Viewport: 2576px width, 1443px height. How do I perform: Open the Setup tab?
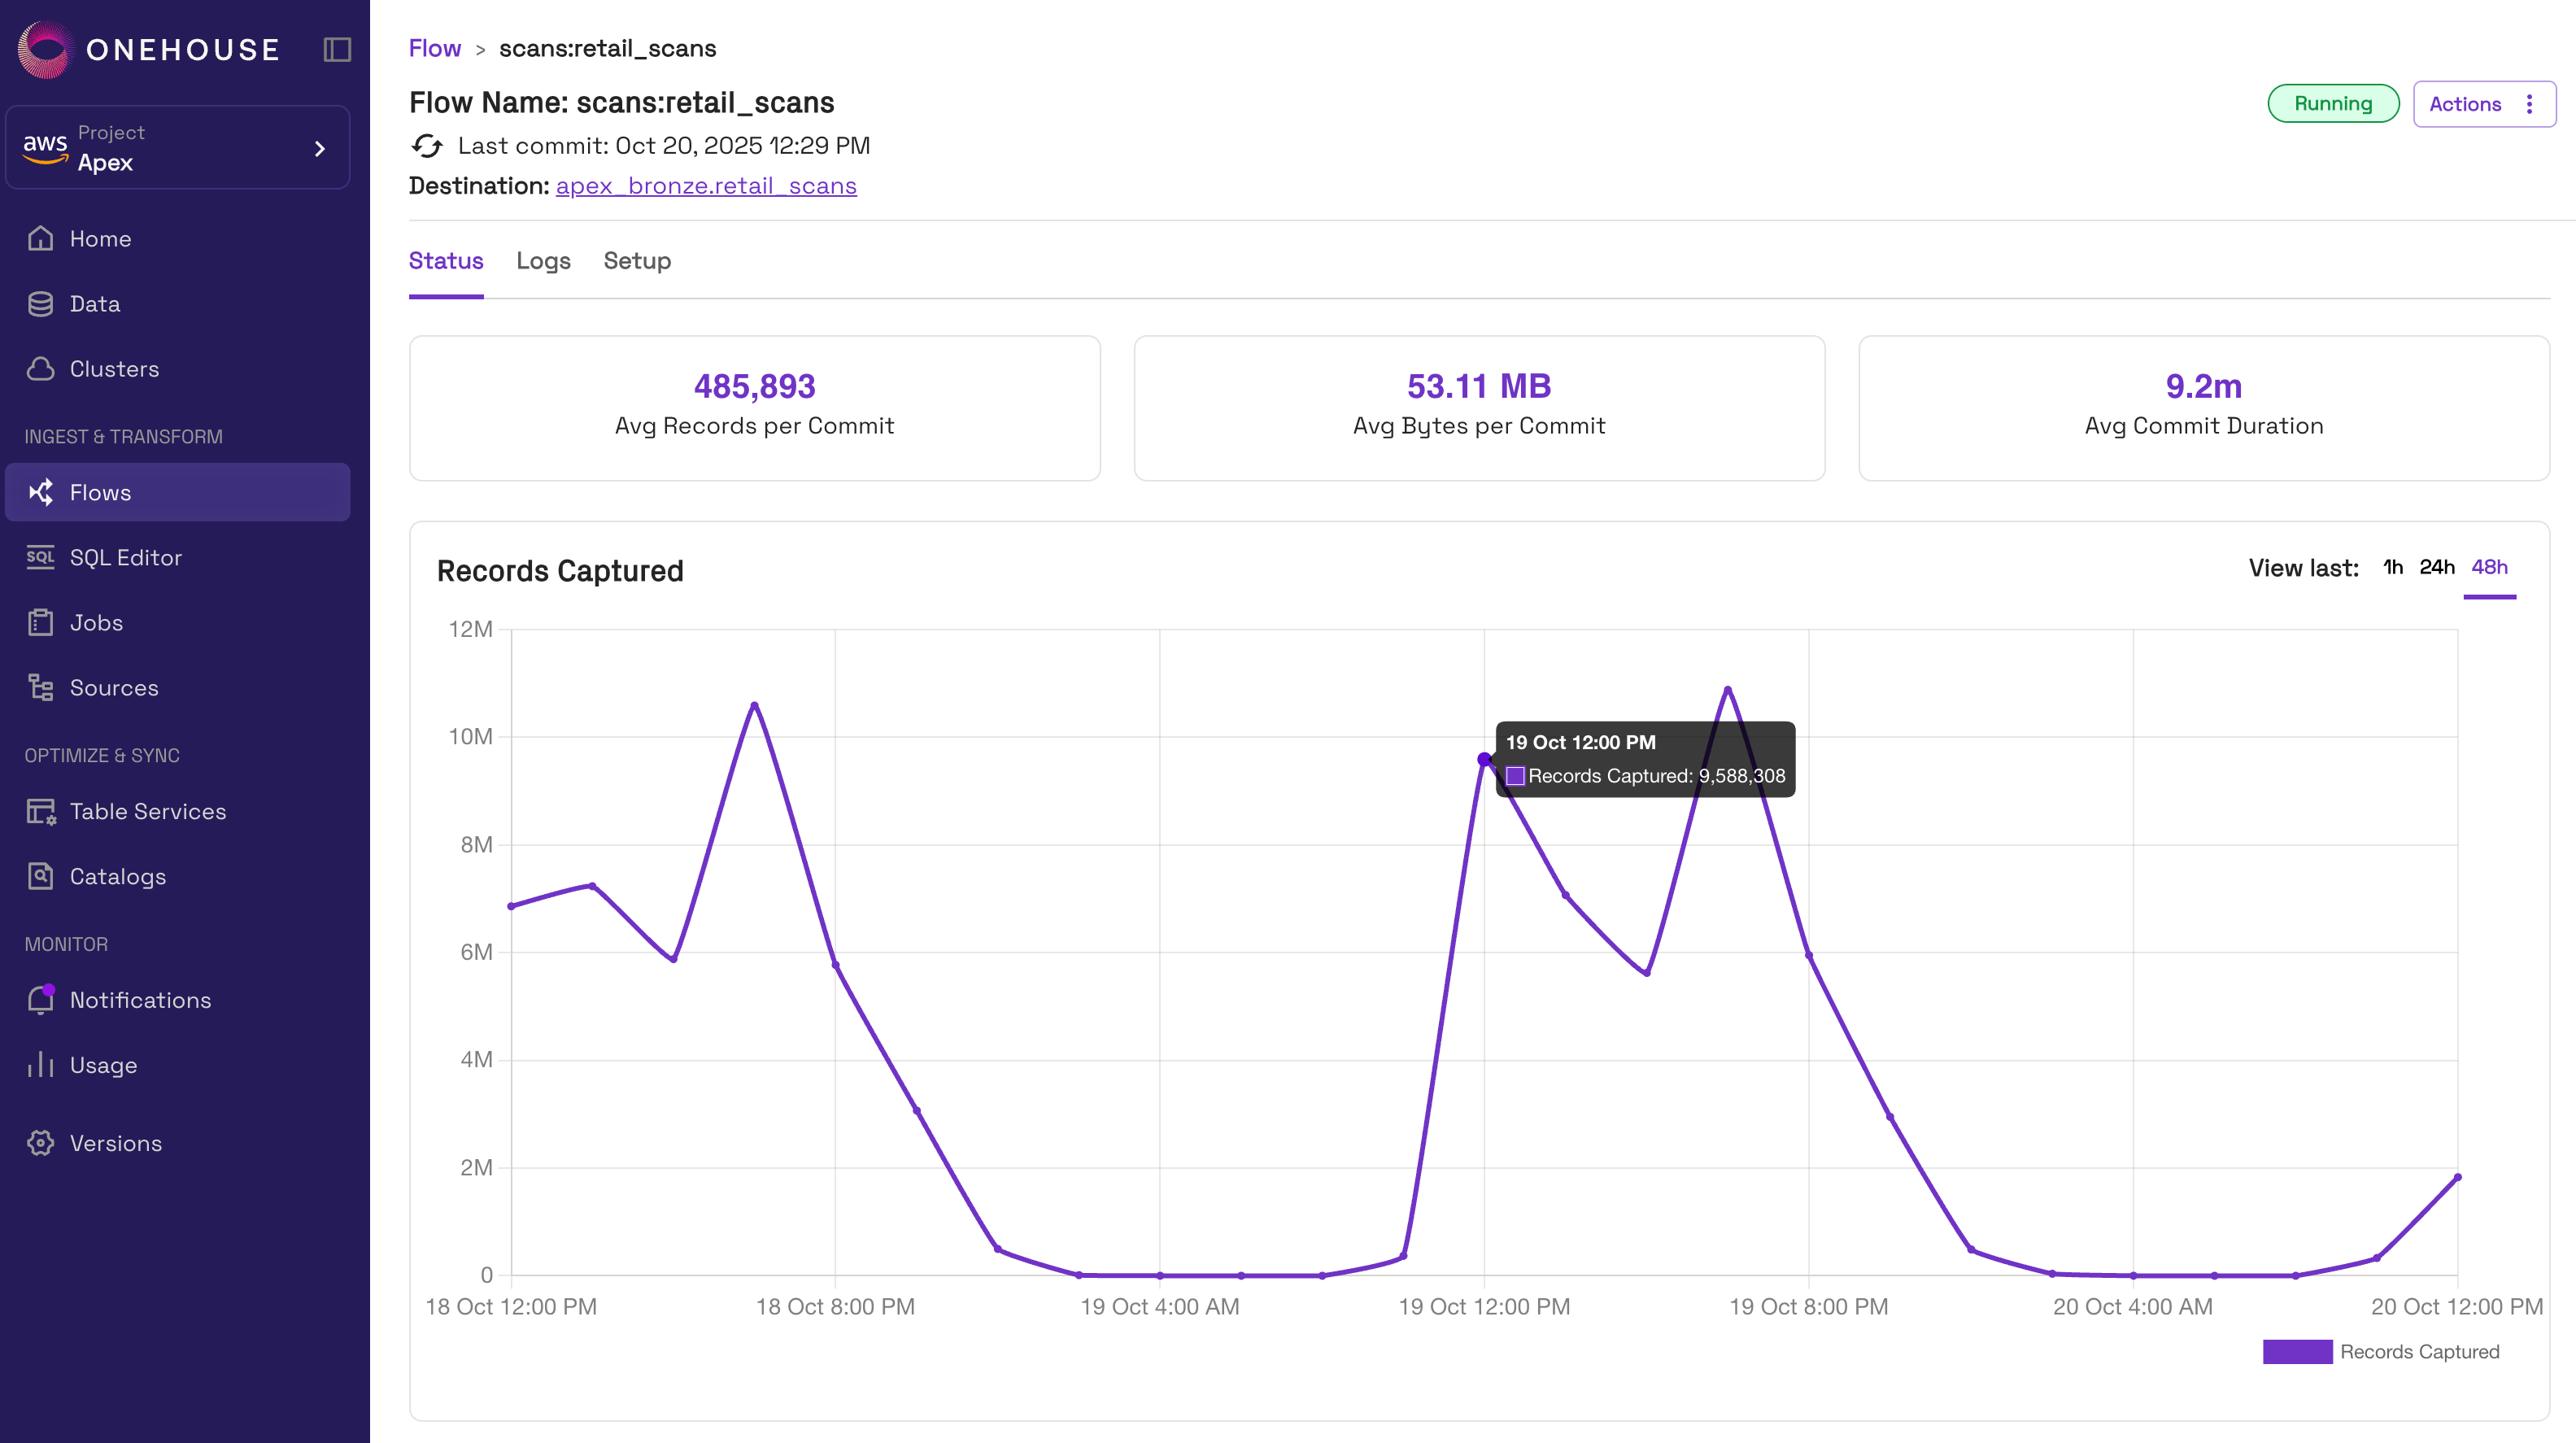[x=637, y=261]
